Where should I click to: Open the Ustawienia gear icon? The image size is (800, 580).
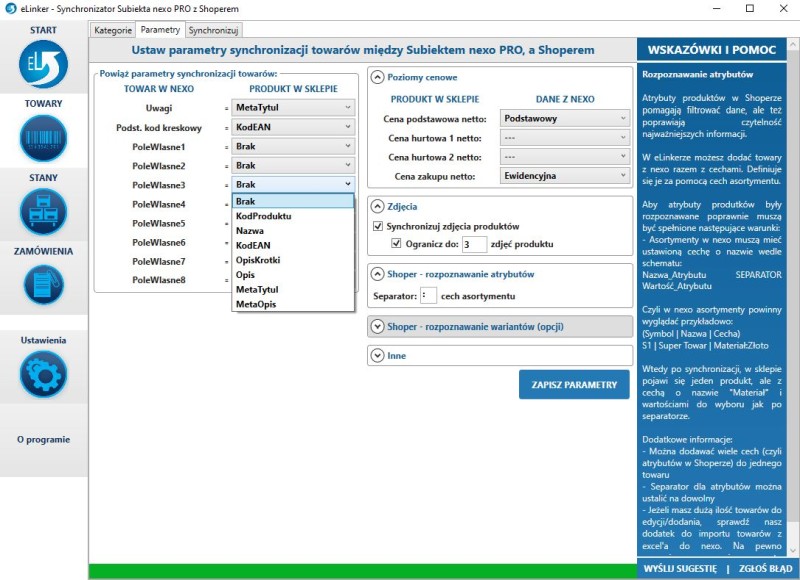(43, 374)
